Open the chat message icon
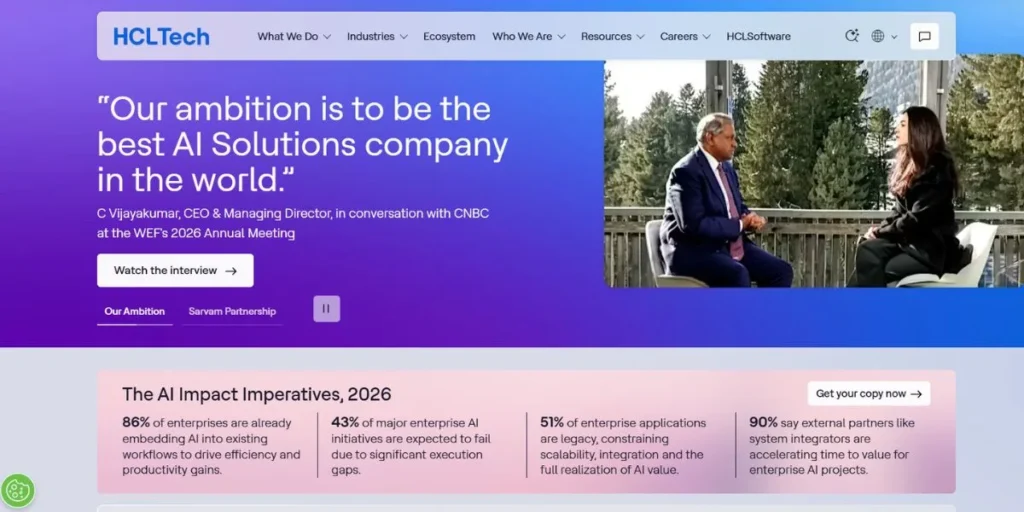This screenshot has height=512, width=1024. [x=924, y=37]
